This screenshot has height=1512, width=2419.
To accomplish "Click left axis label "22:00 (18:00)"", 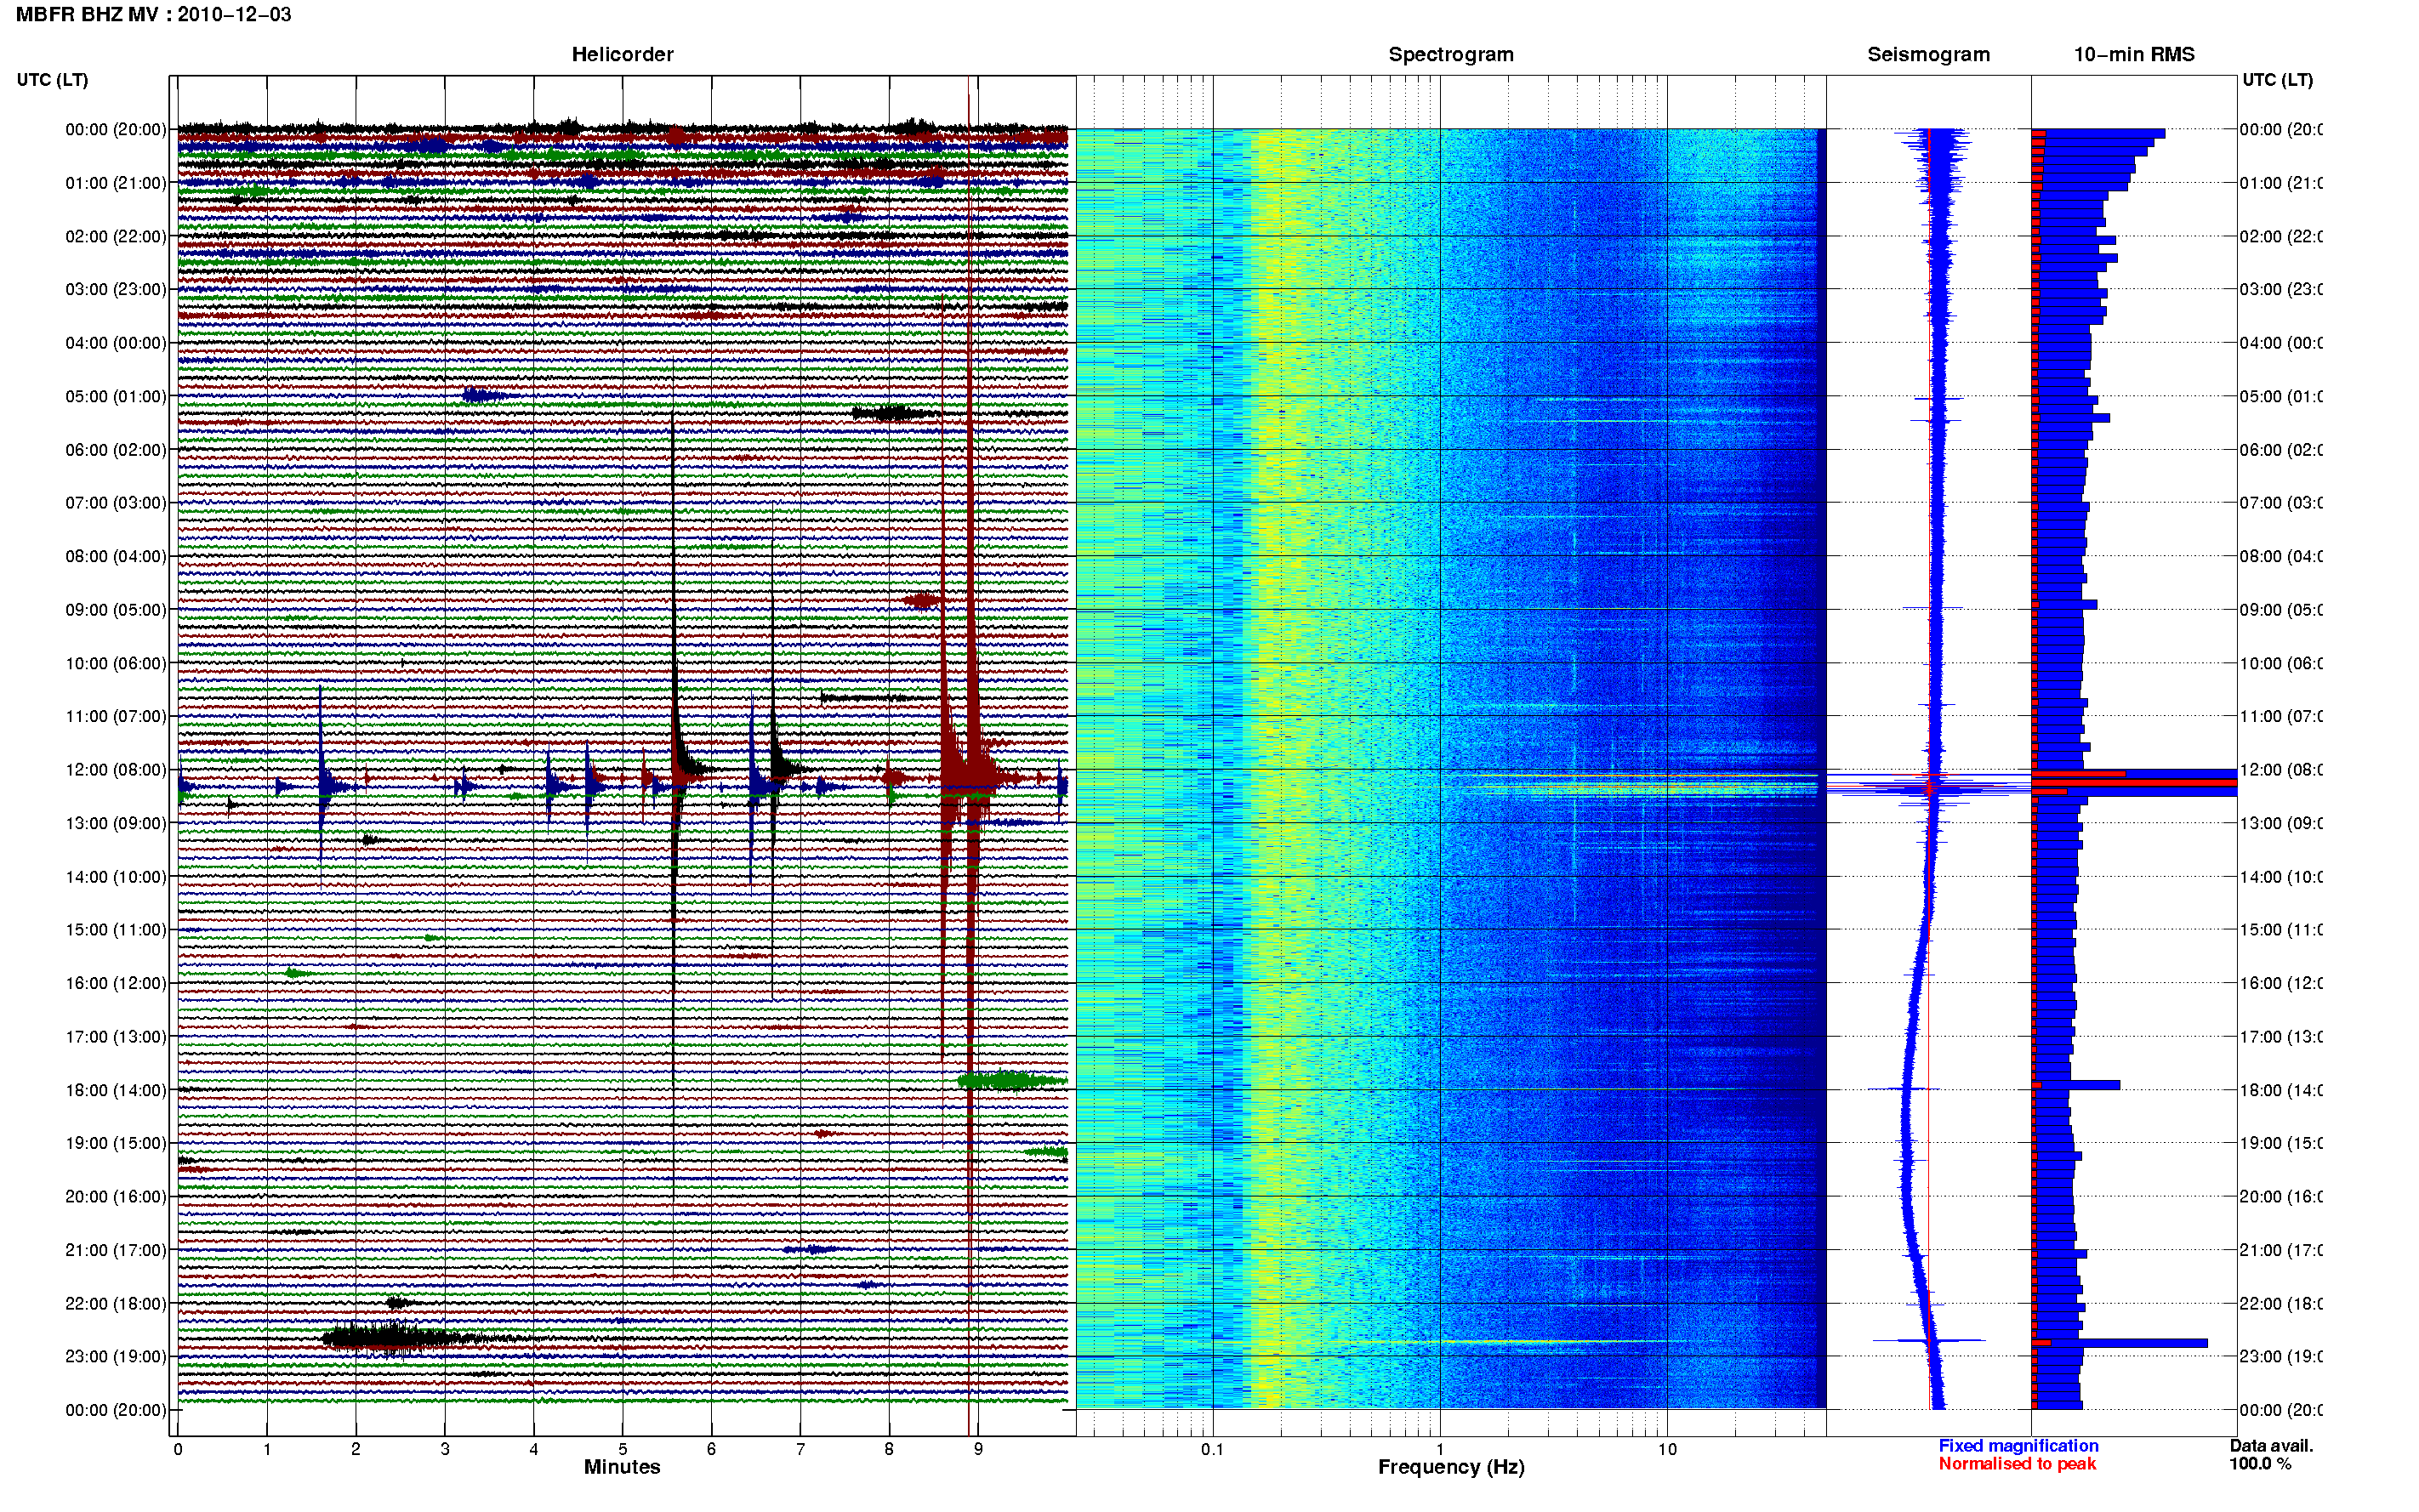I will click(116, 1303).
